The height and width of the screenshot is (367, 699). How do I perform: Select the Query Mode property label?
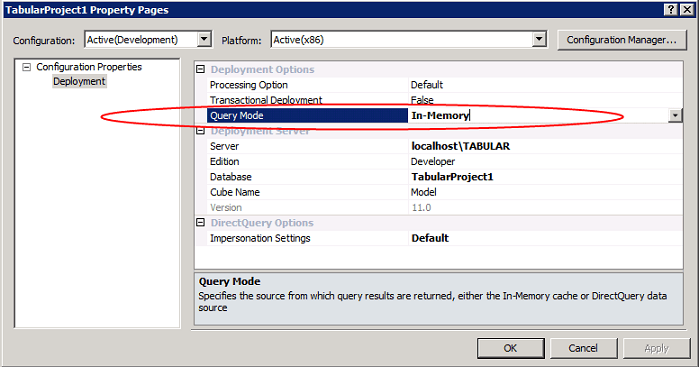(308, 115)
